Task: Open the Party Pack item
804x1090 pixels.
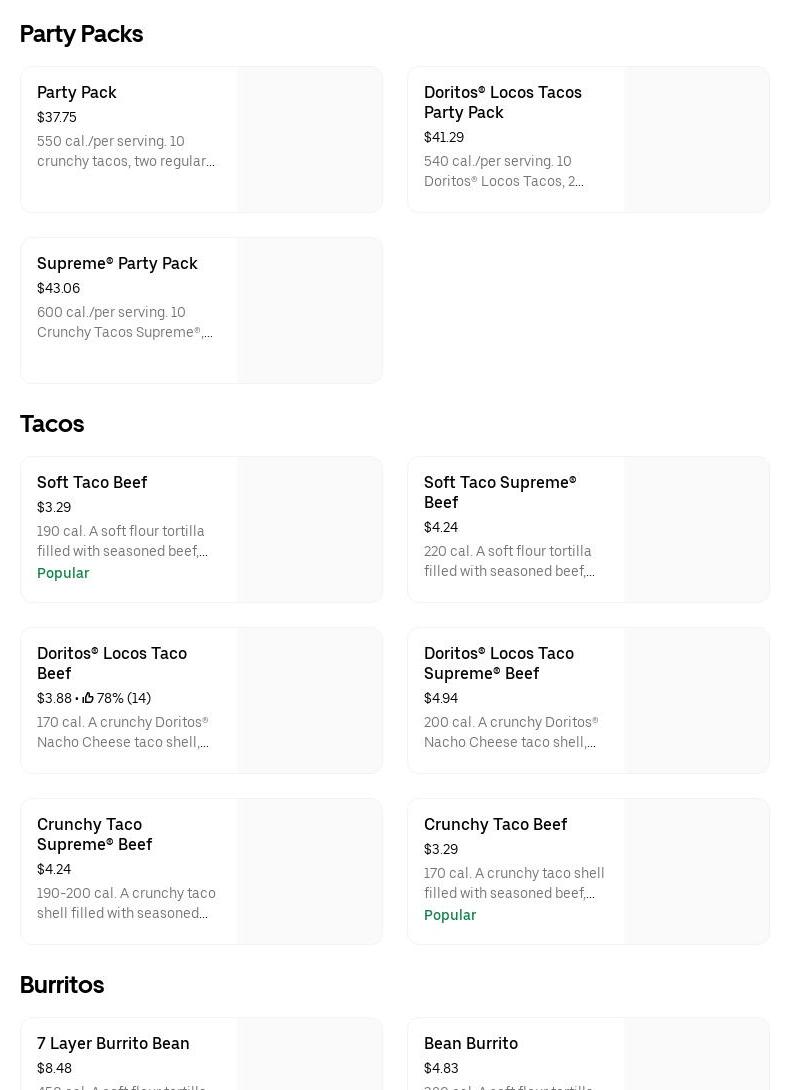Action: click(77, 92)
